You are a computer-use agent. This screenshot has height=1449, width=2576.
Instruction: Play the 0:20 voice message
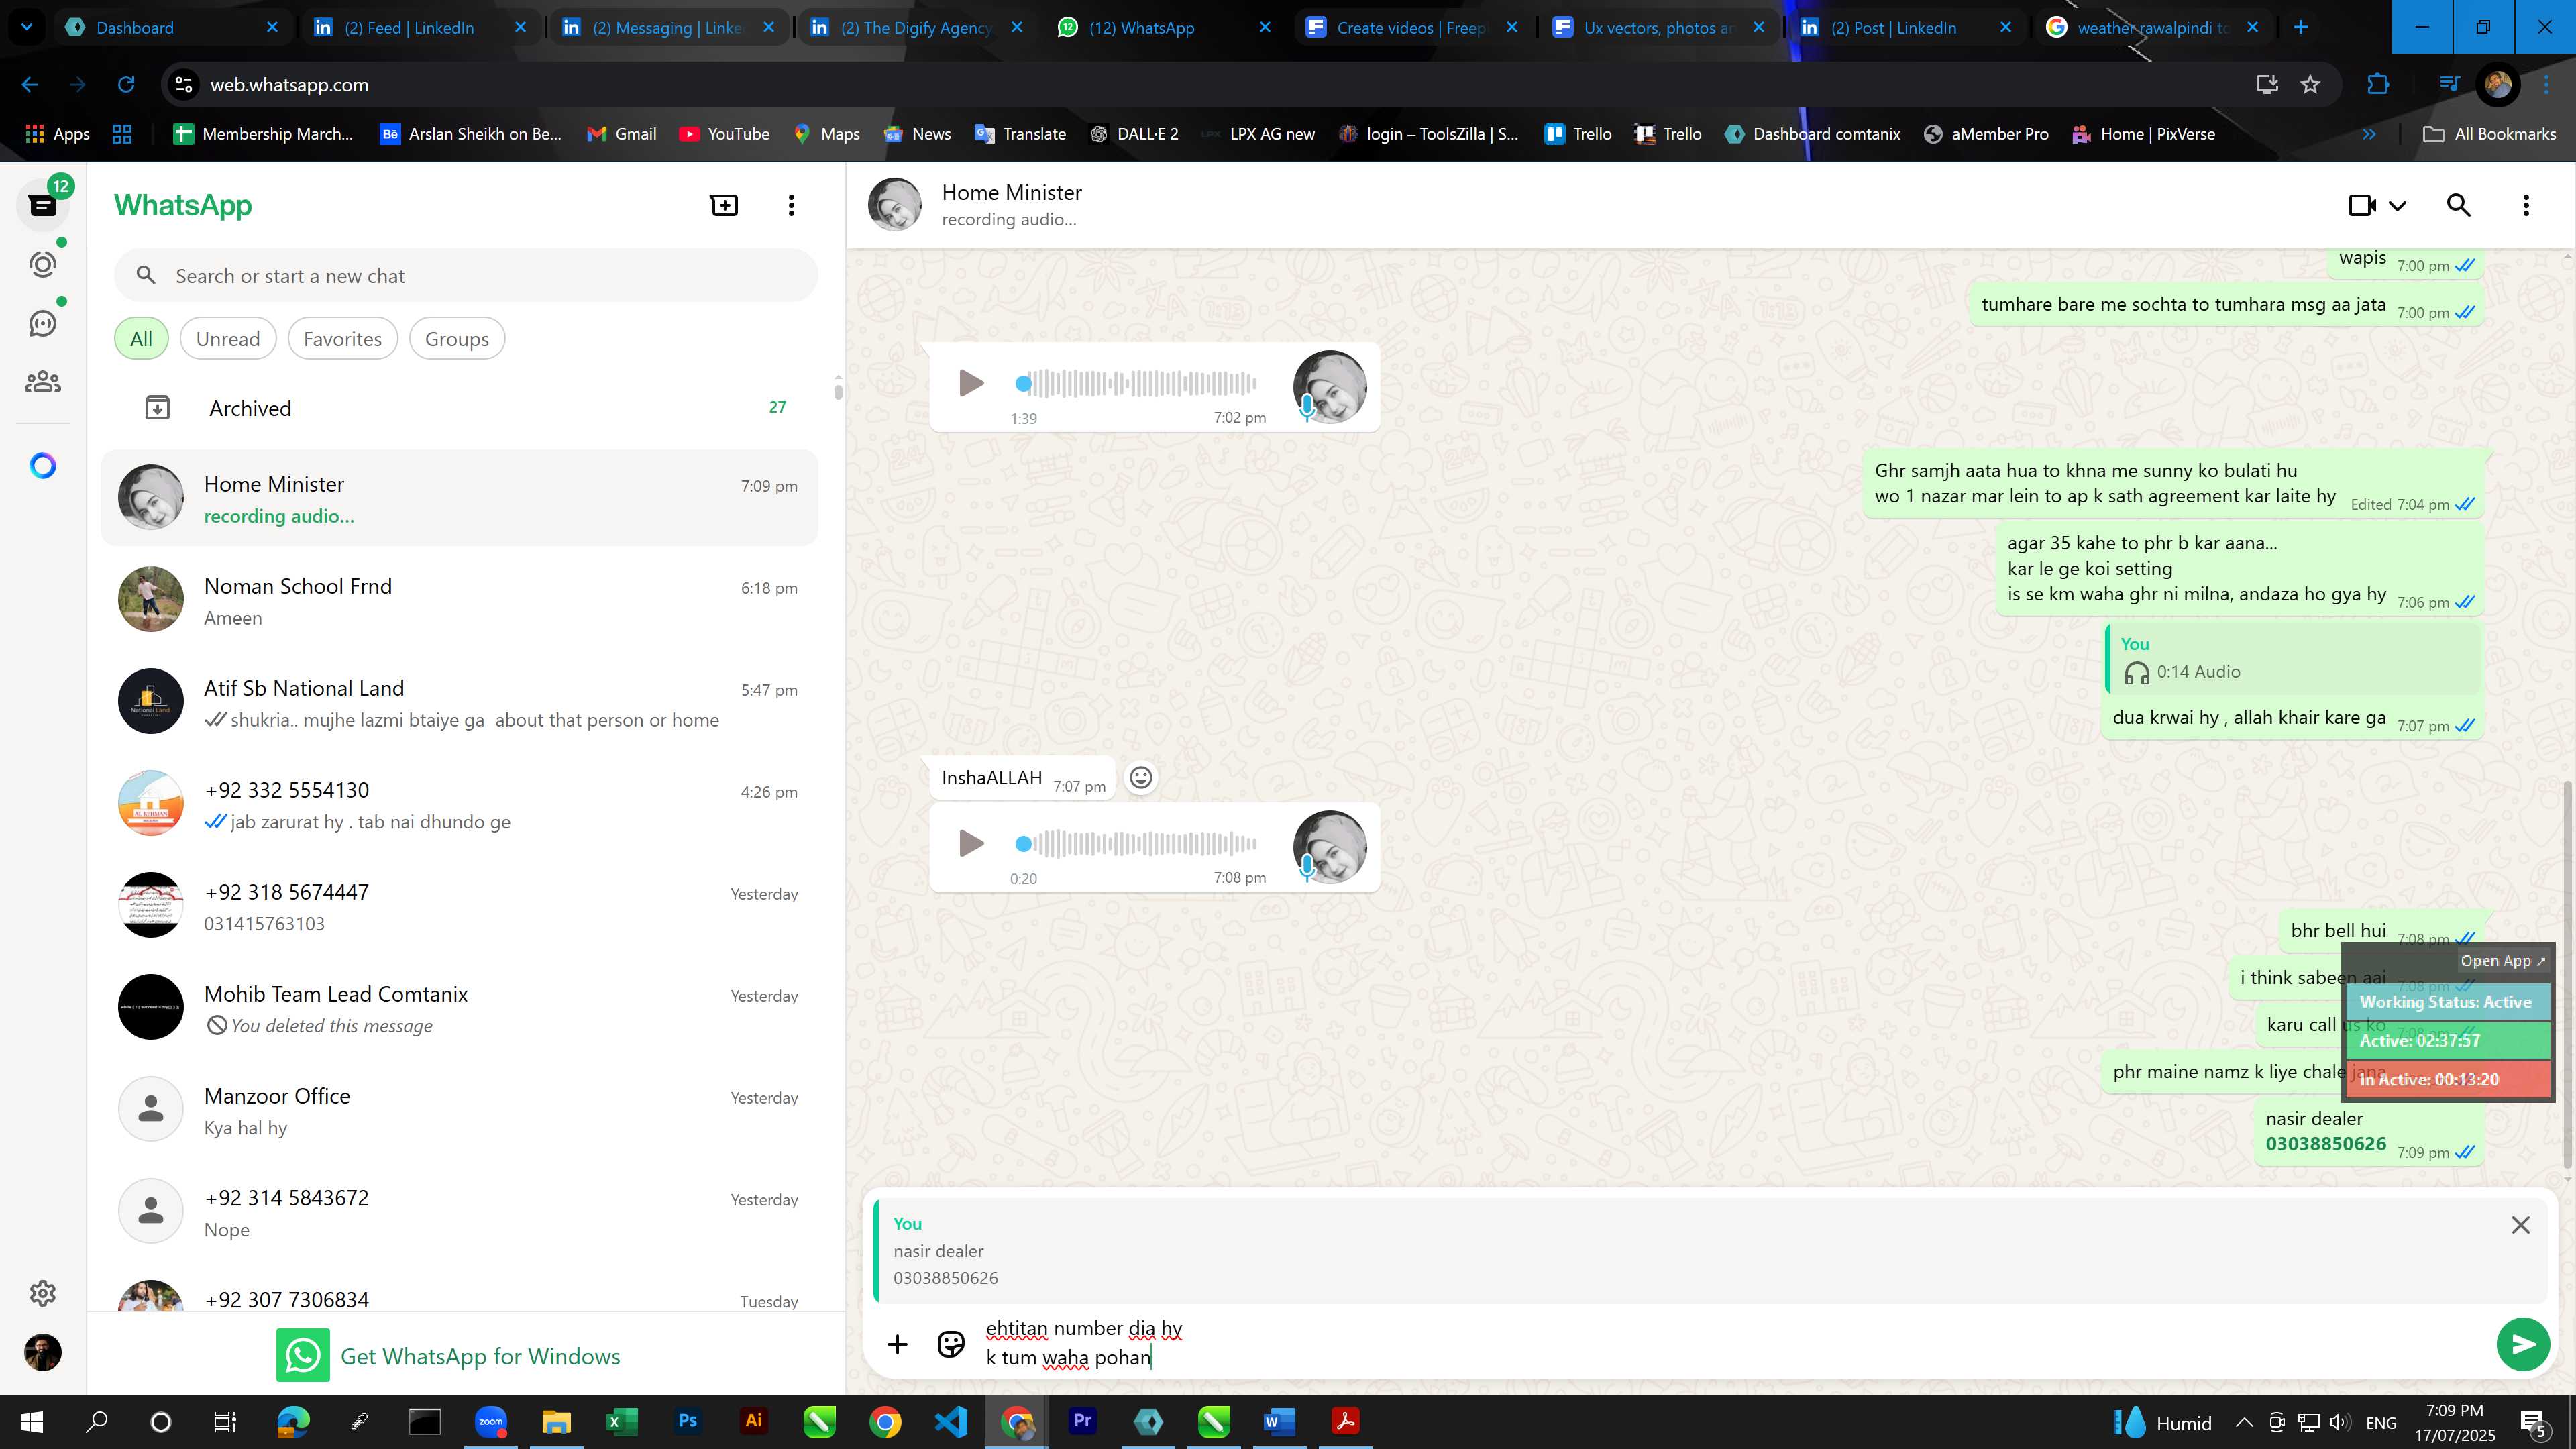click(970, 843)
